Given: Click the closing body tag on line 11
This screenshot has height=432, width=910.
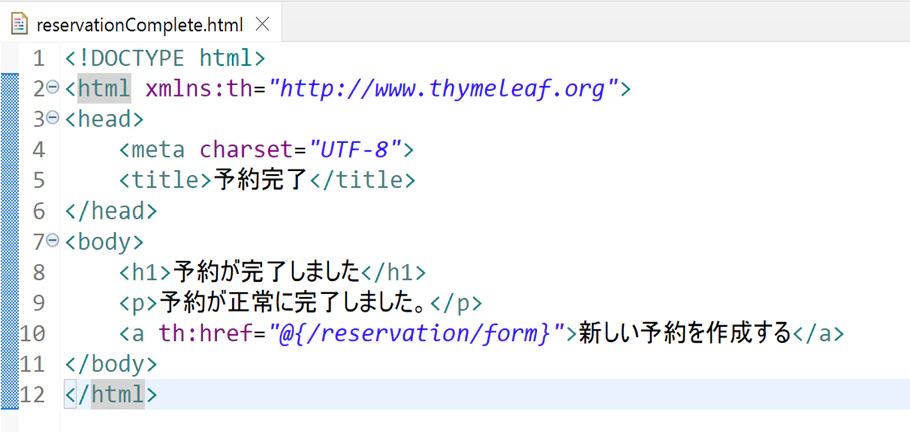Looking at the screenshot, I should point(111,364).
